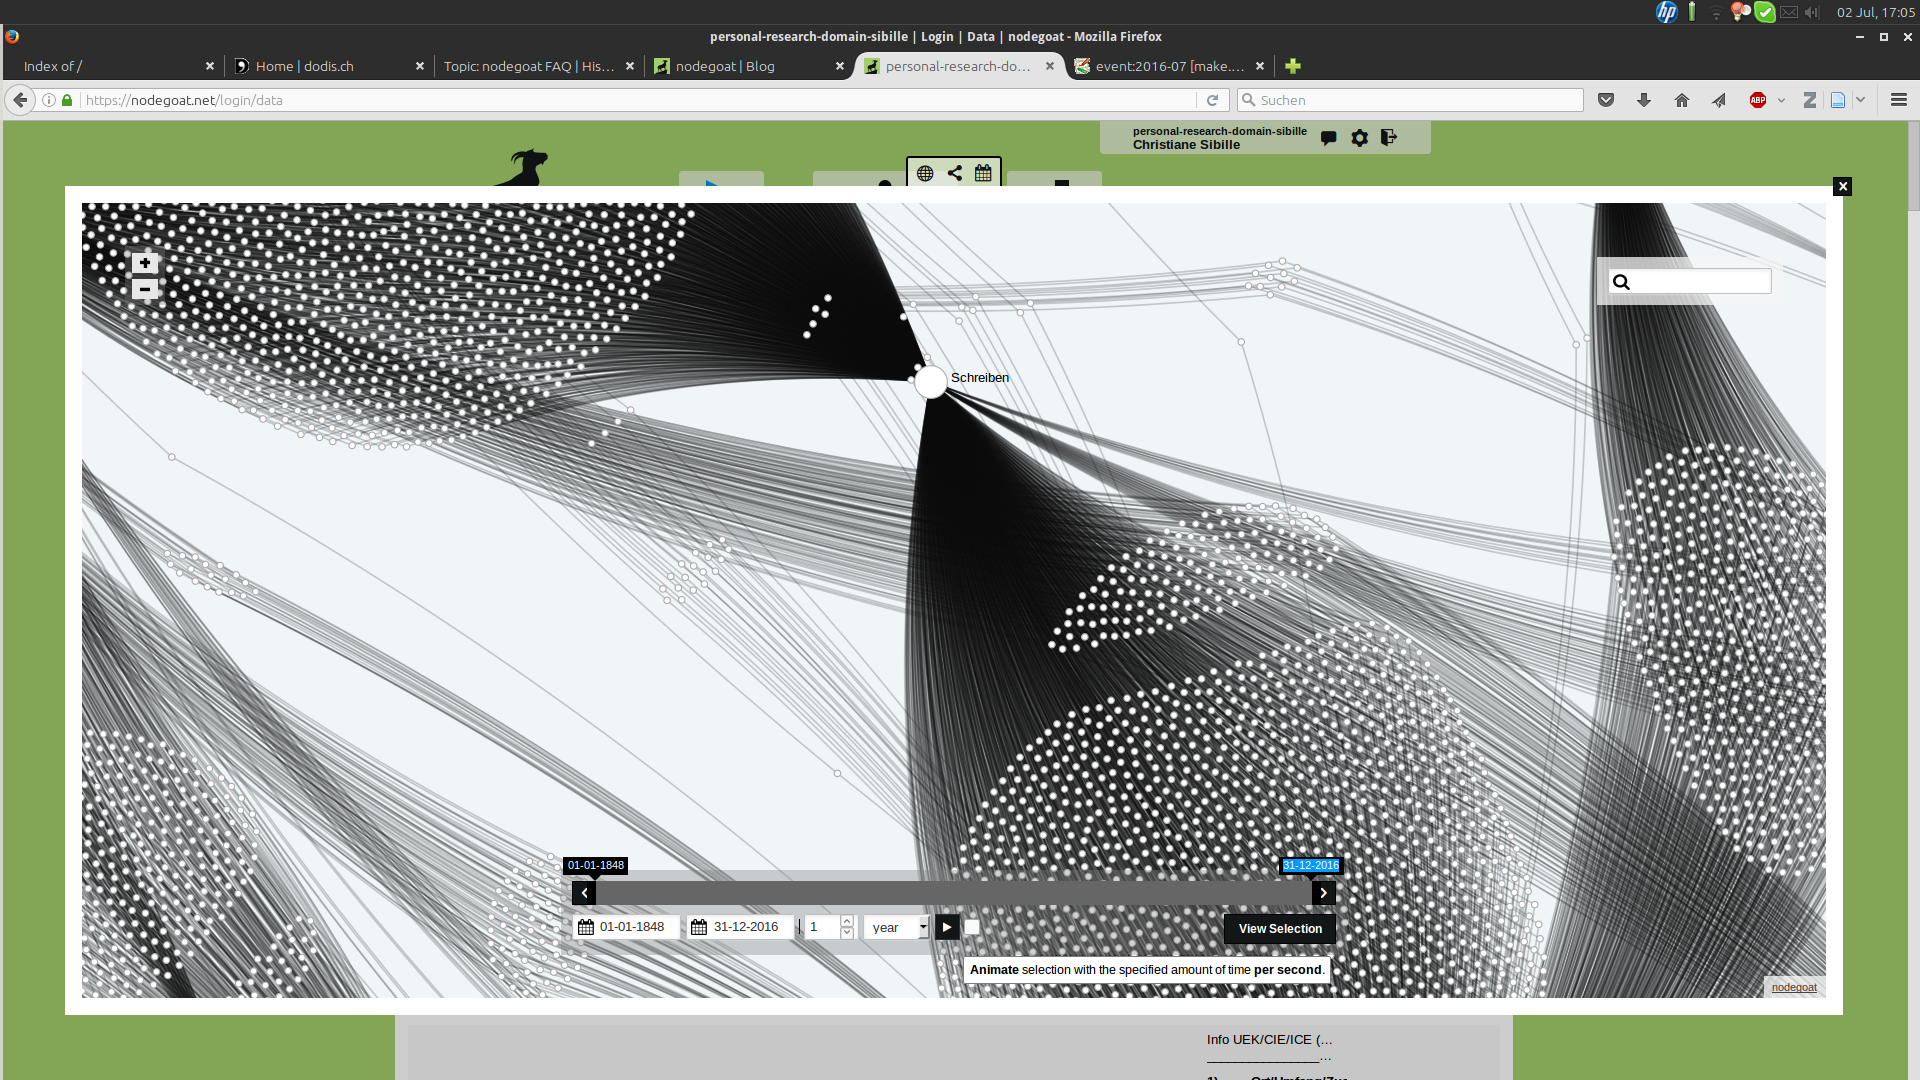Click the Adblock Plus ABP icon
This screenshot has height=1080, width=1920.
(1758, 100)
